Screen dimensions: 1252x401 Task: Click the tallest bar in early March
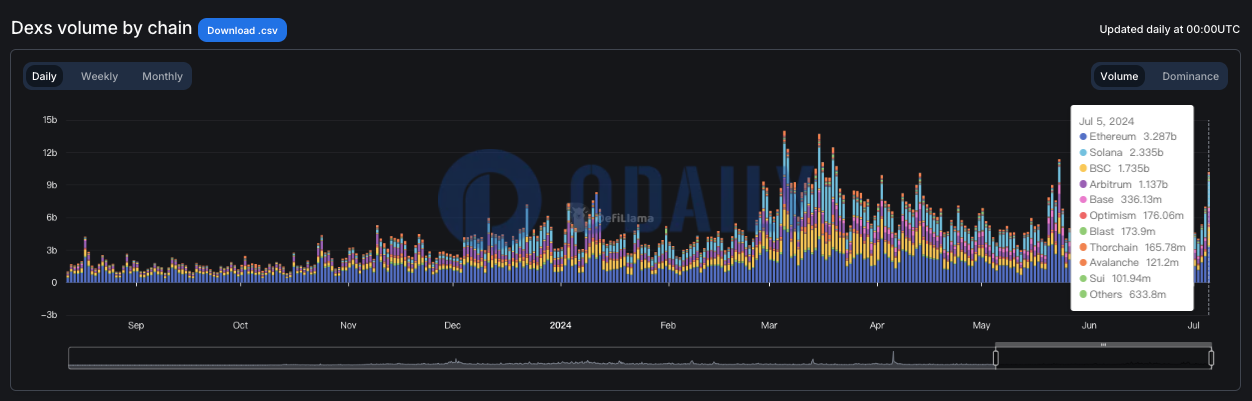784,207
